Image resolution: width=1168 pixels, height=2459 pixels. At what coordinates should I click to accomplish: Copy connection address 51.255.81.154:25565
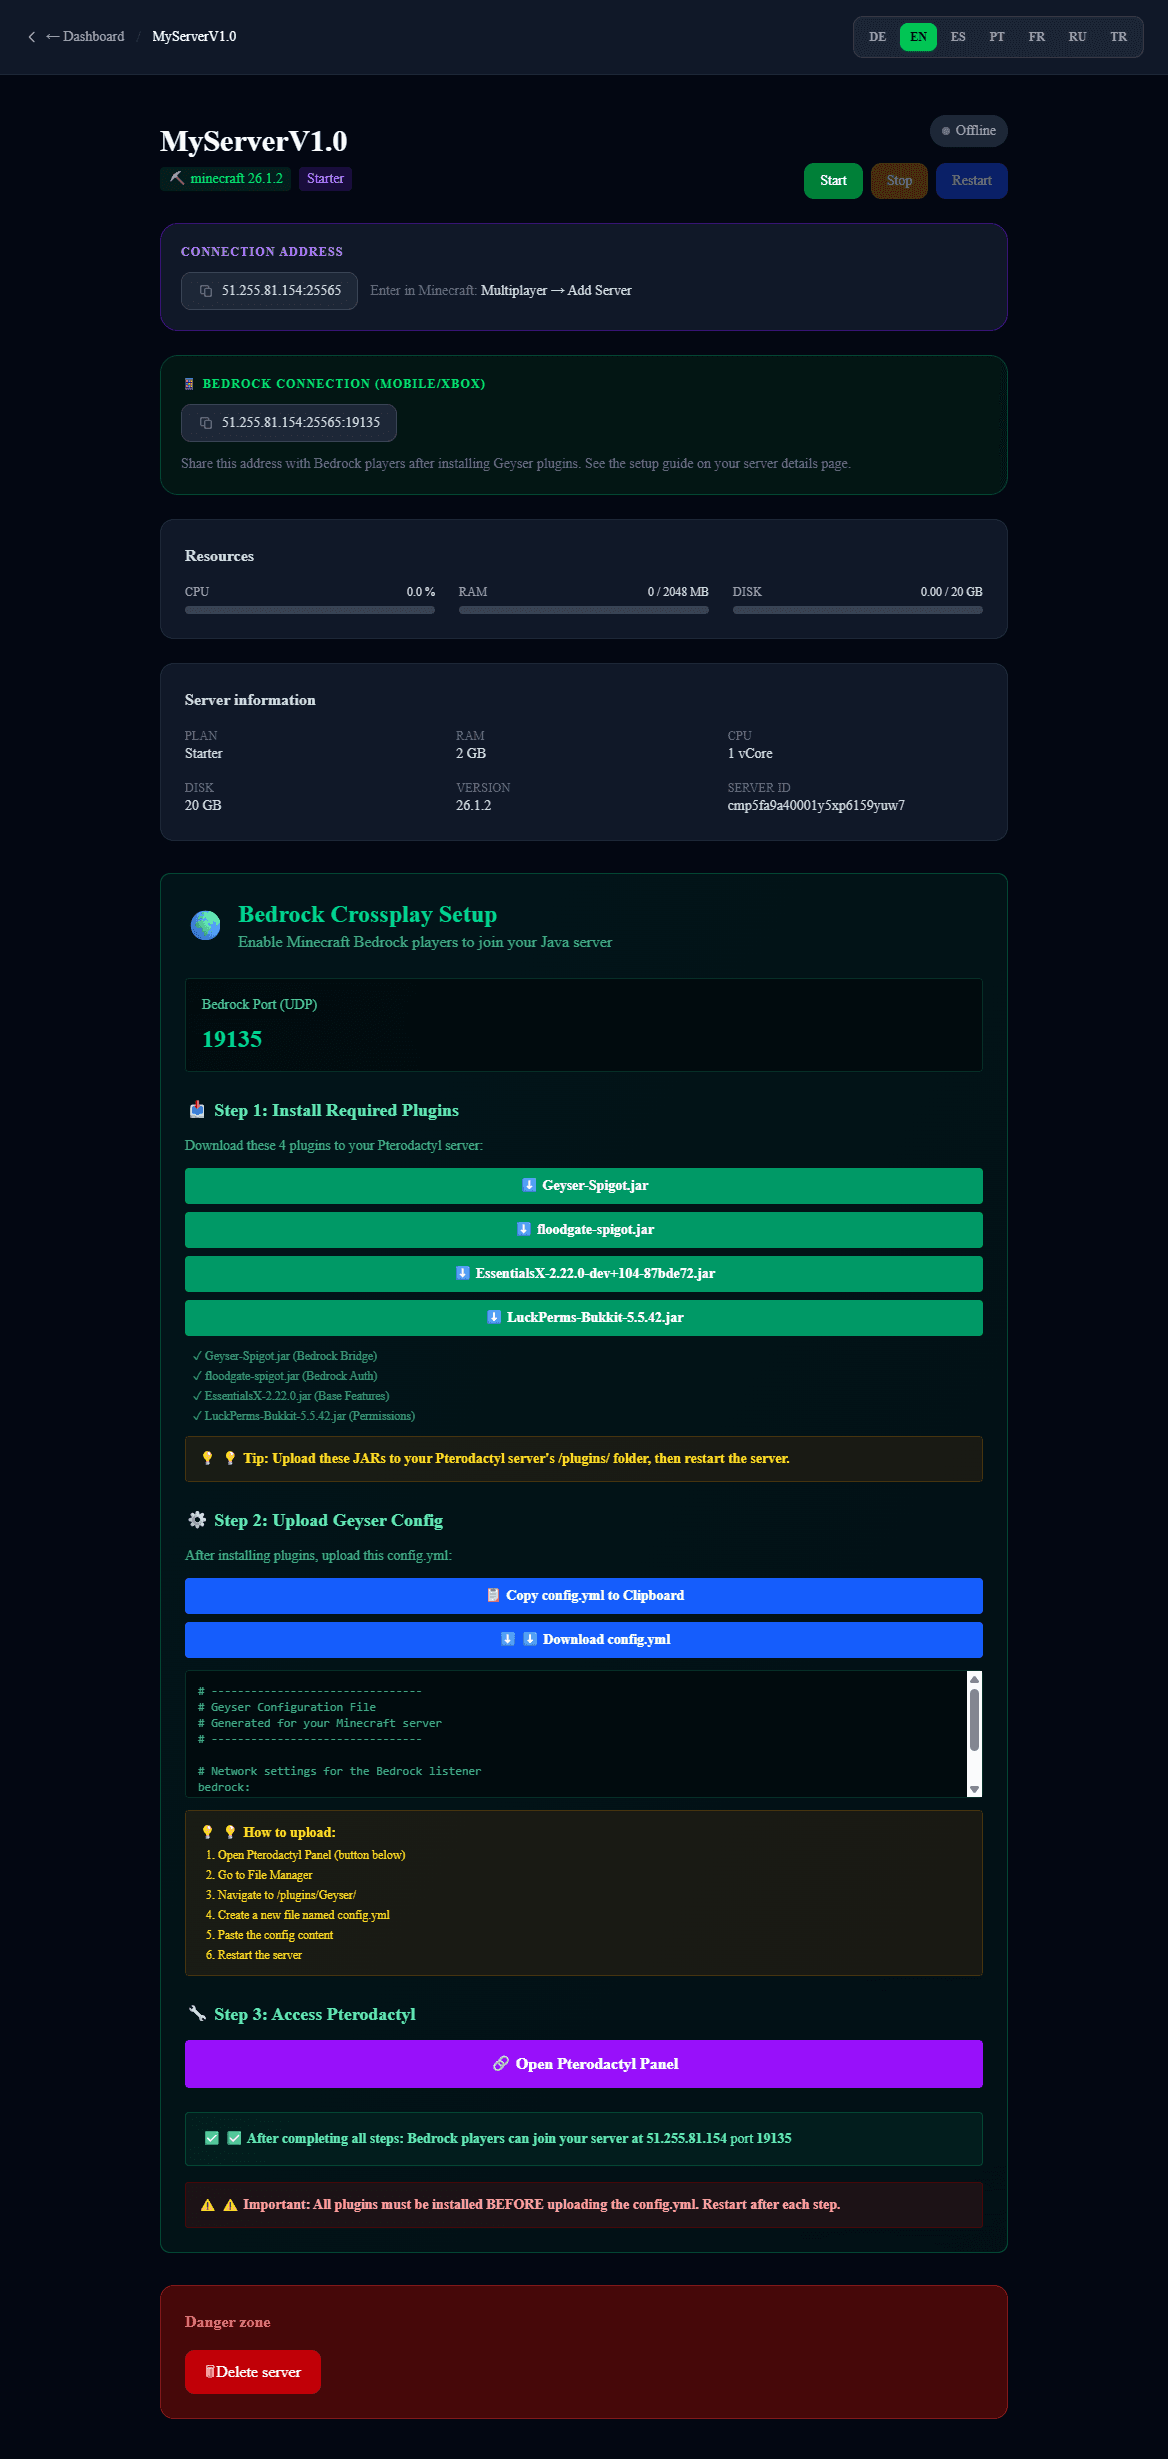(269, 291)
